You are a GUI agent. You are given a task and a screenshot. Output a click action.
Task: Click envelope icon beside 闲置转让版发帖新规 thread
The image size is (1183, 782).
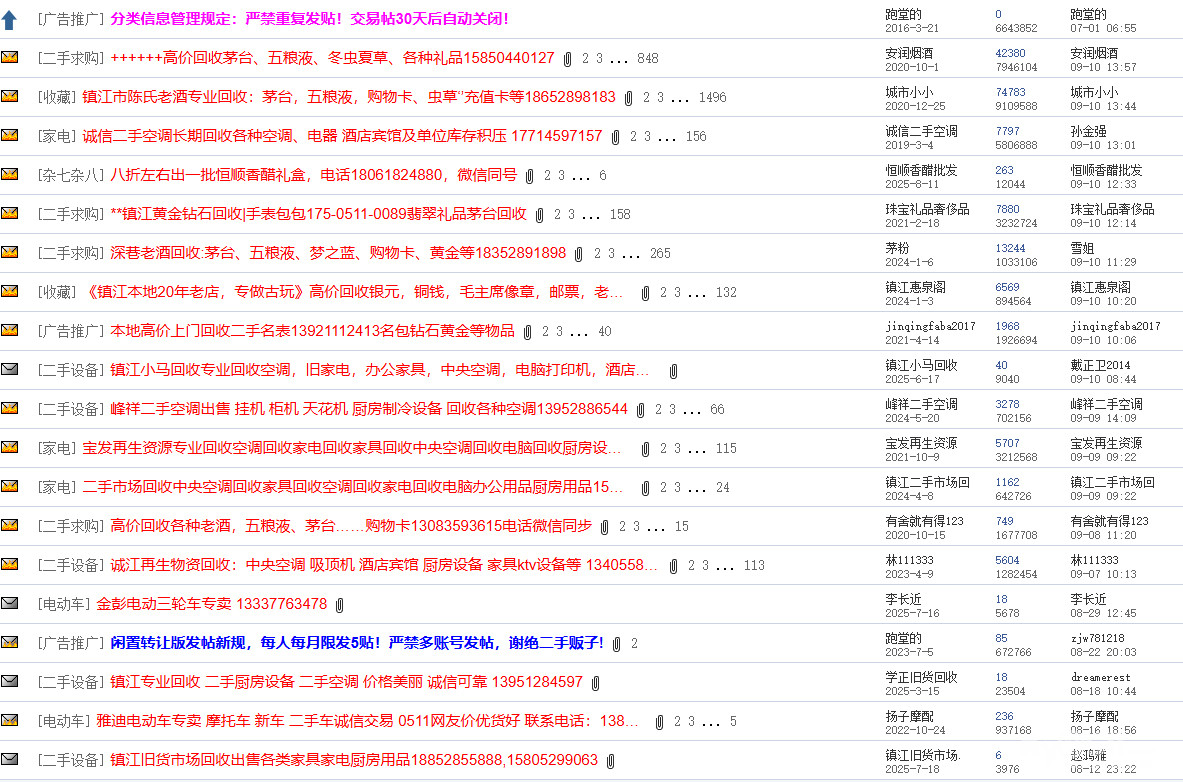(10, 642)
